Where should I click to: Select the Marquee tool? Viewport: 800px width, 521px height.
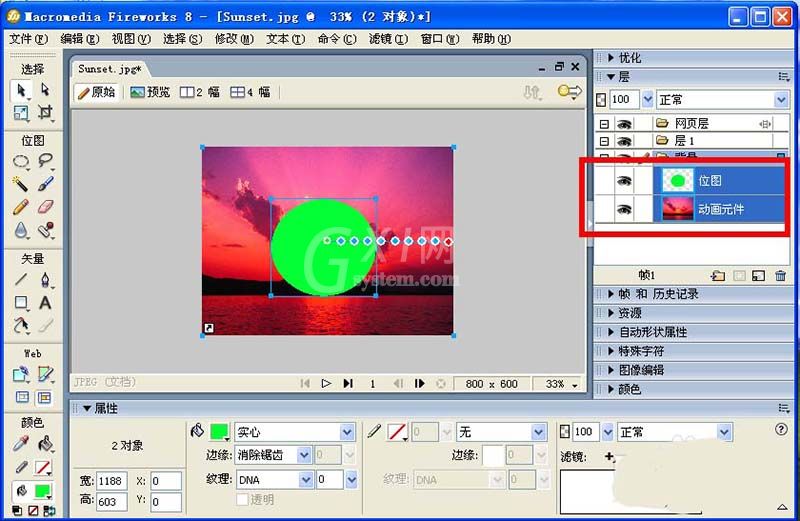tap(21, 161)
